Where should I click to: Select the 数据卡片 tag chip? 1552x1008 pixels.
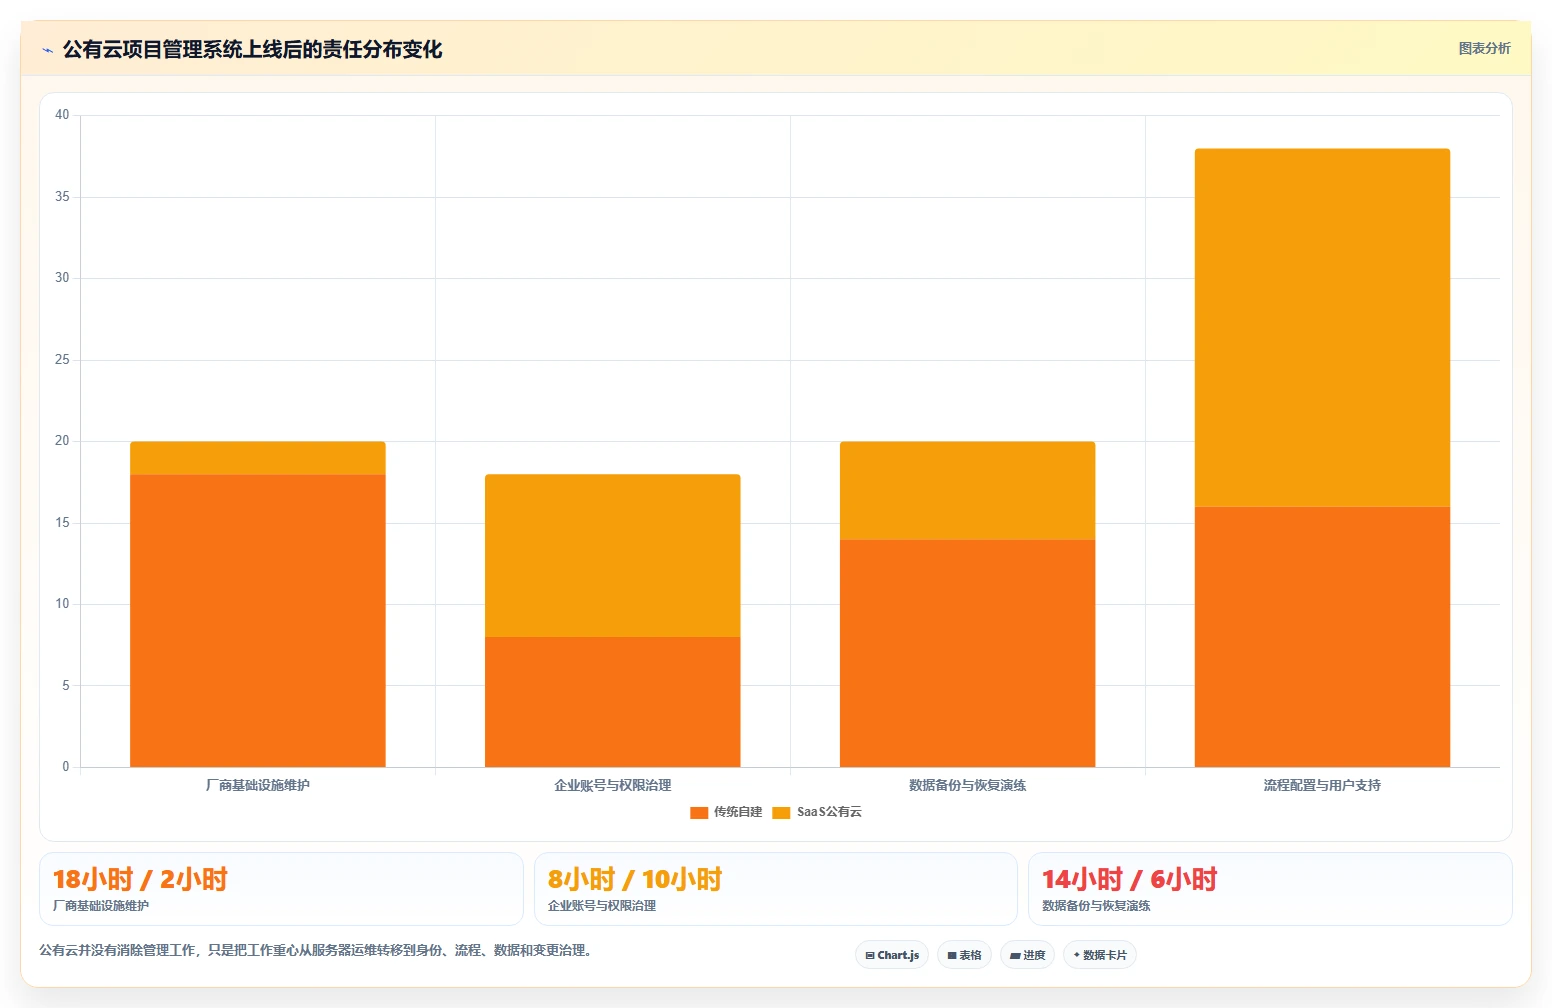pyautogui.click(x=1099, y=955)
